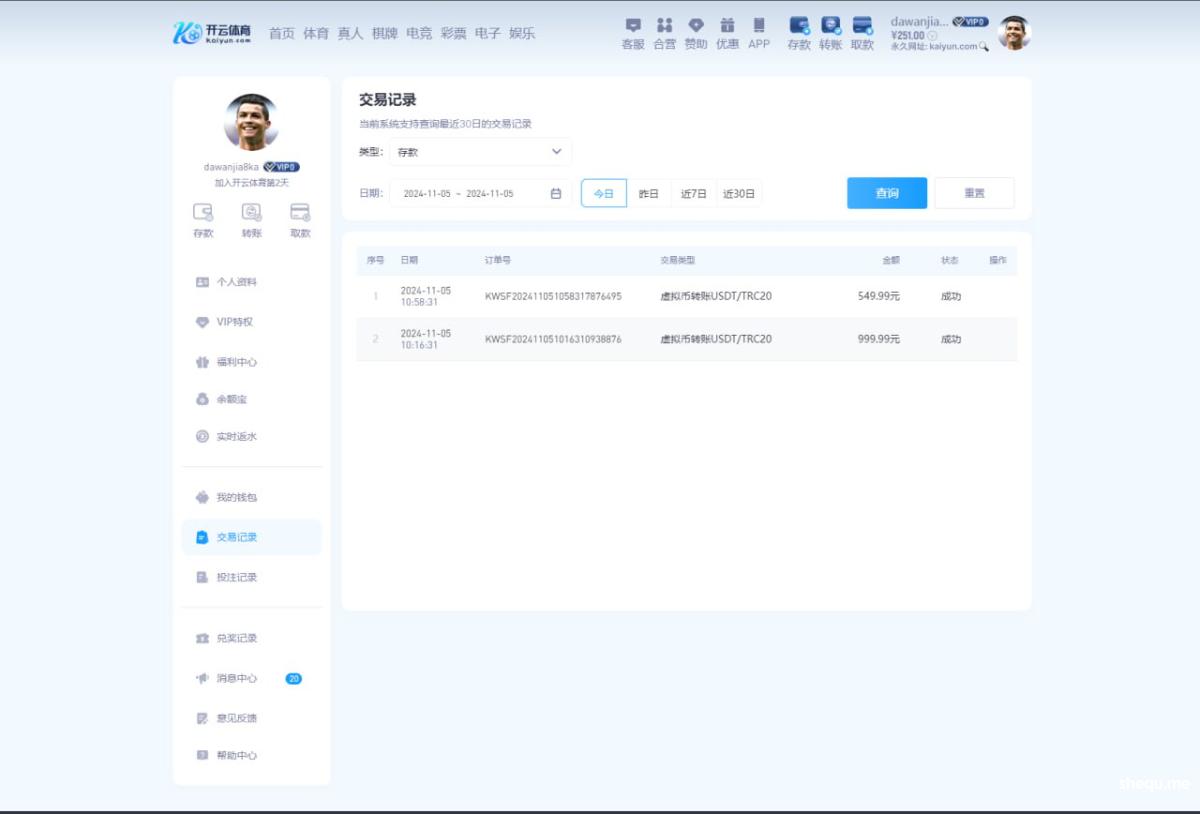Viewport: 1200px width, 814px height.
Task: Click the APP download icon
Action: (x=759, y=26)
